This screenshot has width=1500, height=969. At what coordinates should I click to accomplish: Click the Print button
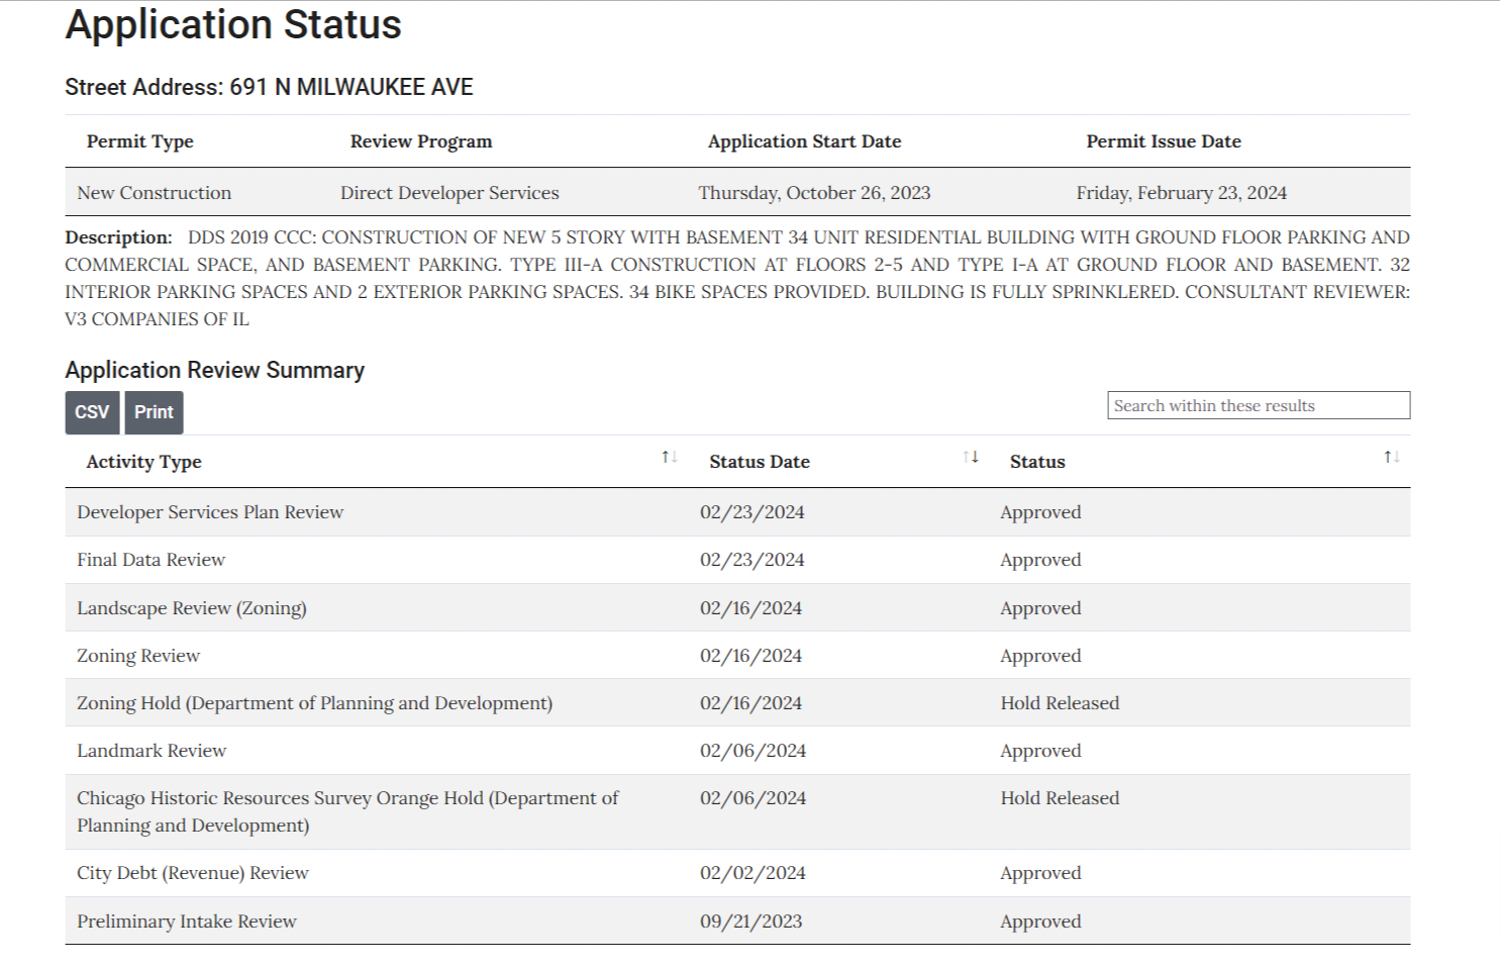(x=154, y=412)
